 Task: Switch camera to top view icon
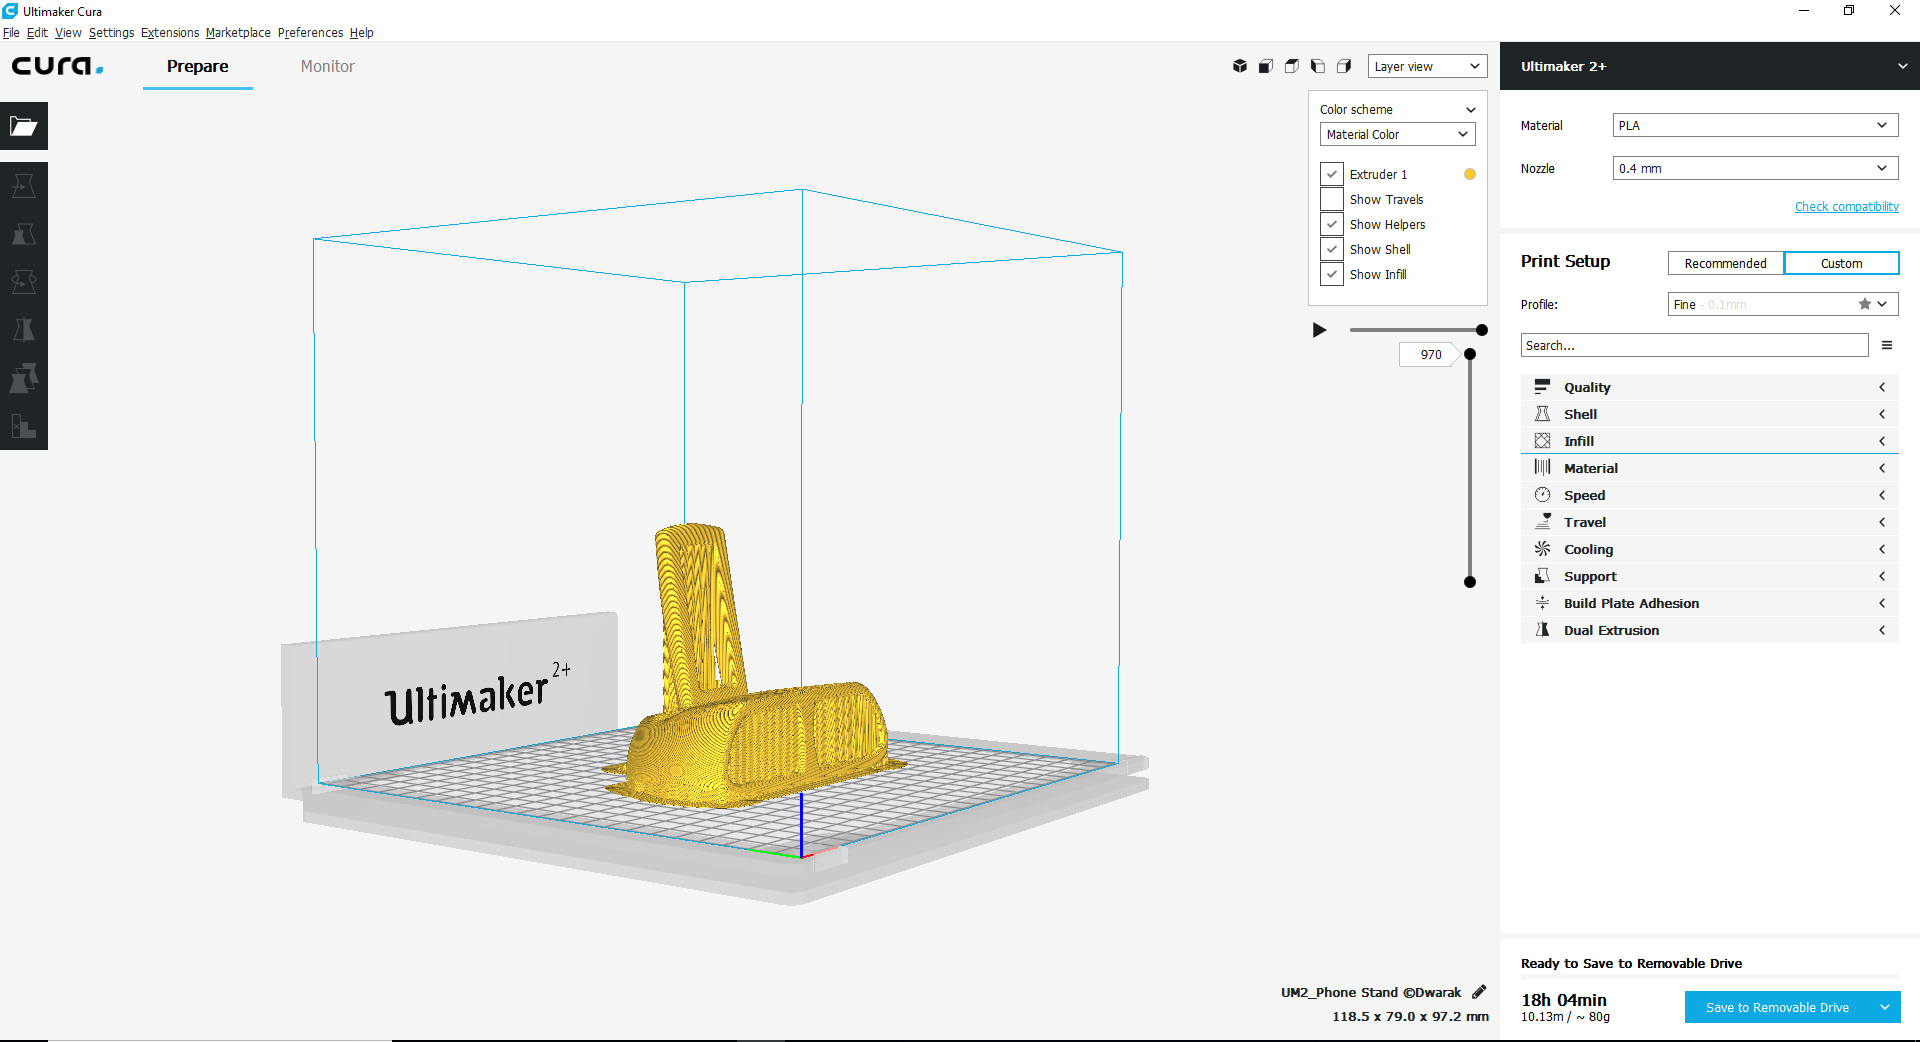coord(1292,66)
